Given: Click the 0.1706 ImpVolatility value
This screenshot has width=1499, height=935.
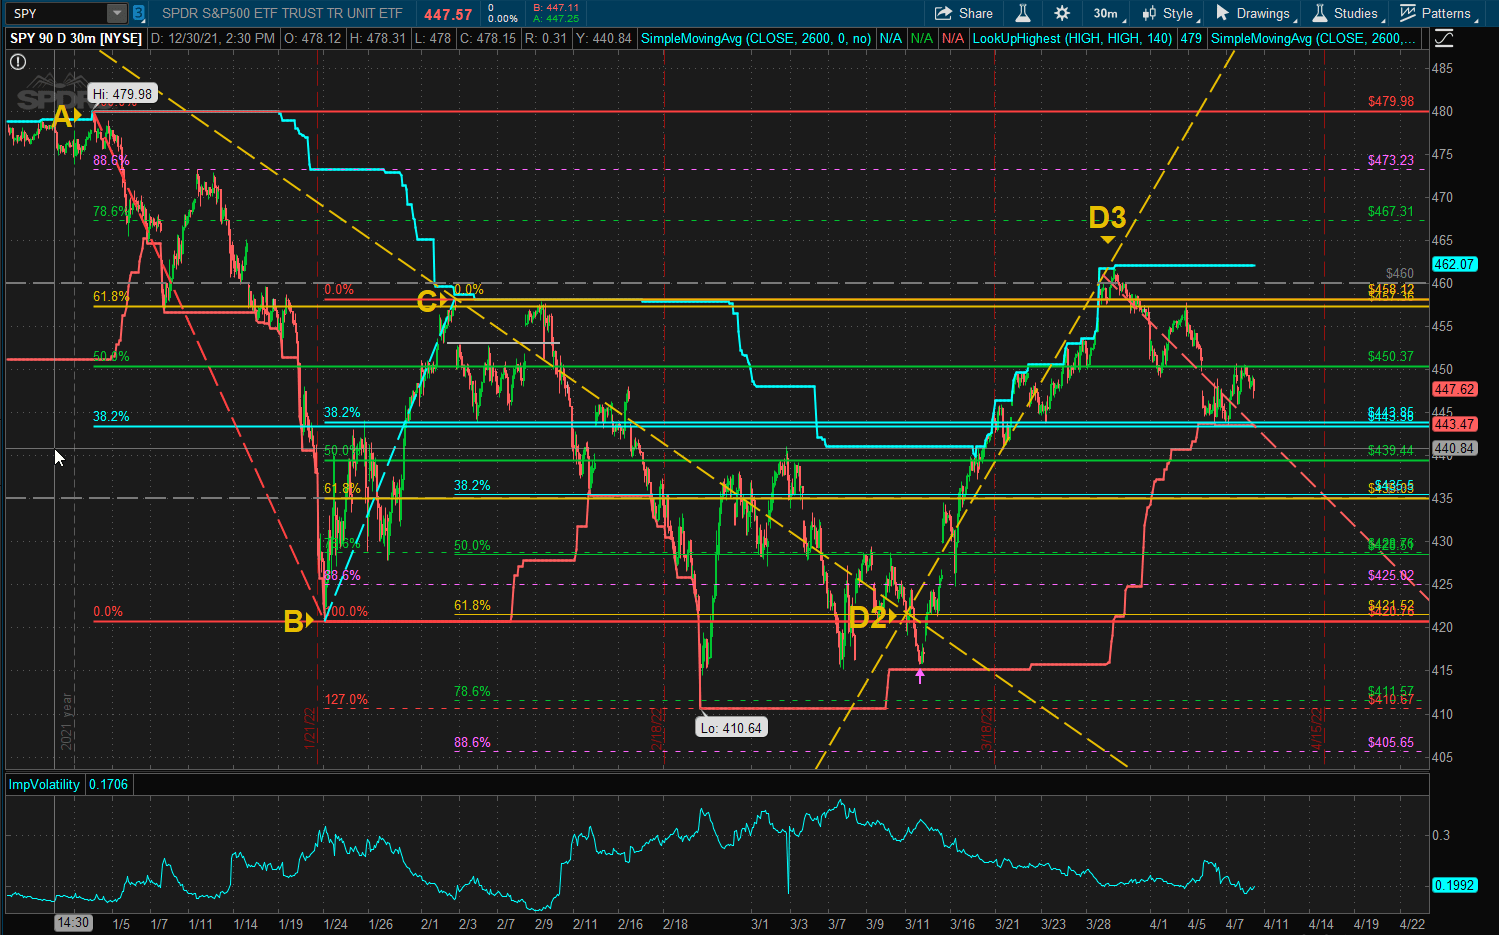Looking at the screenshot, I should pyautogui.click(x=108, y=784).
